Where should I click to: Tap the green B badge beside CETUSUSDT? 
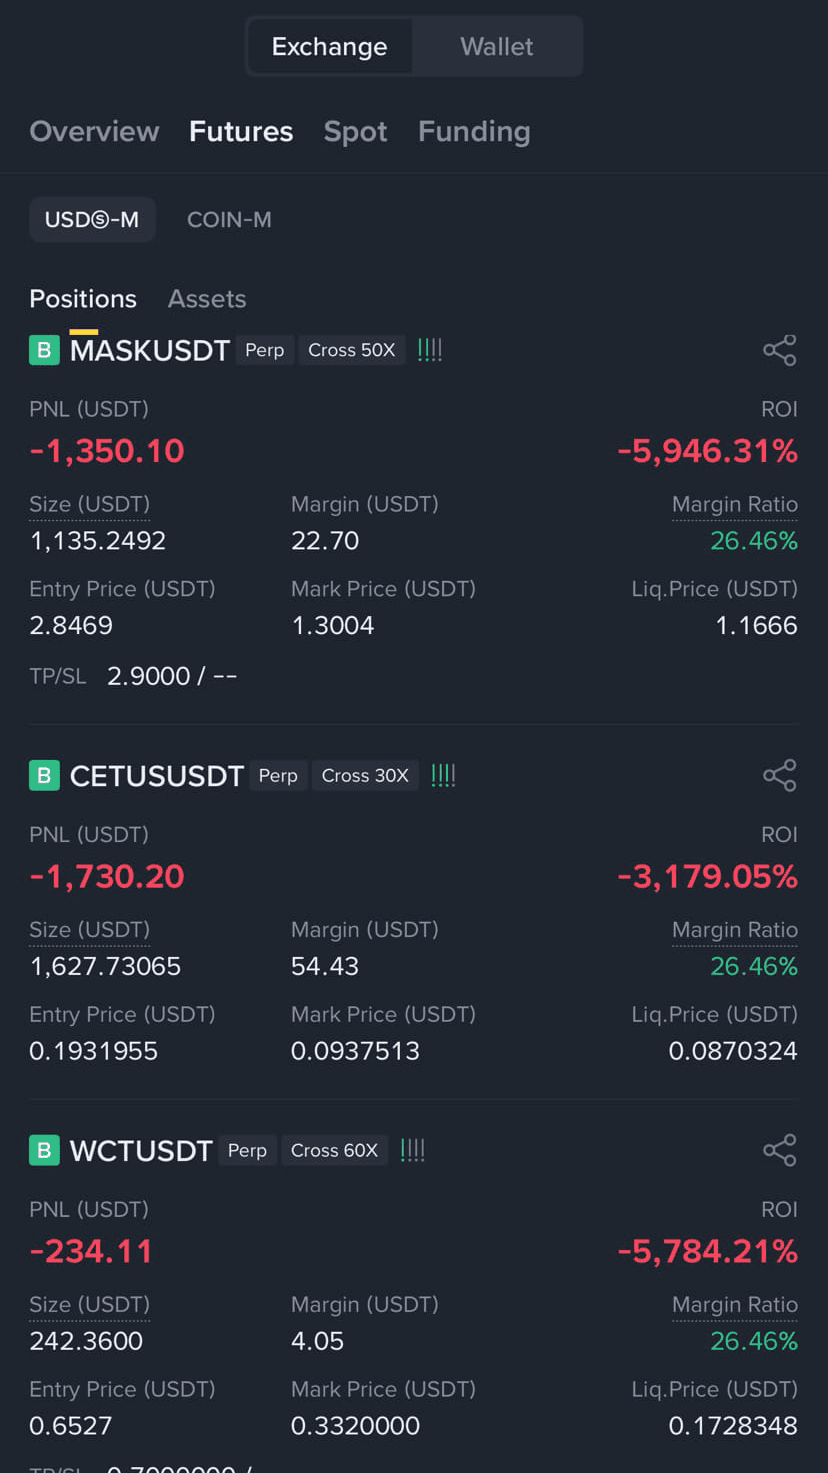(x=44, y=775)
